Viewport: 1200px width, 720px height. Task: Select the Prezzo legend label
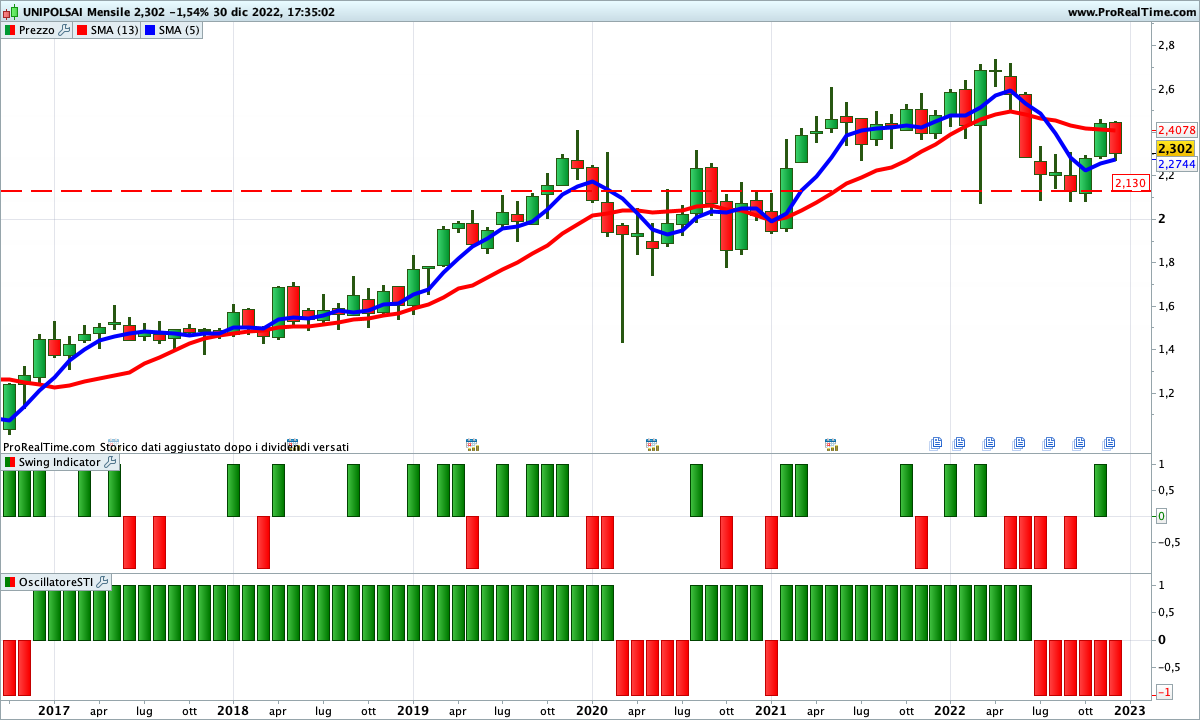click(x=37, y=30)
